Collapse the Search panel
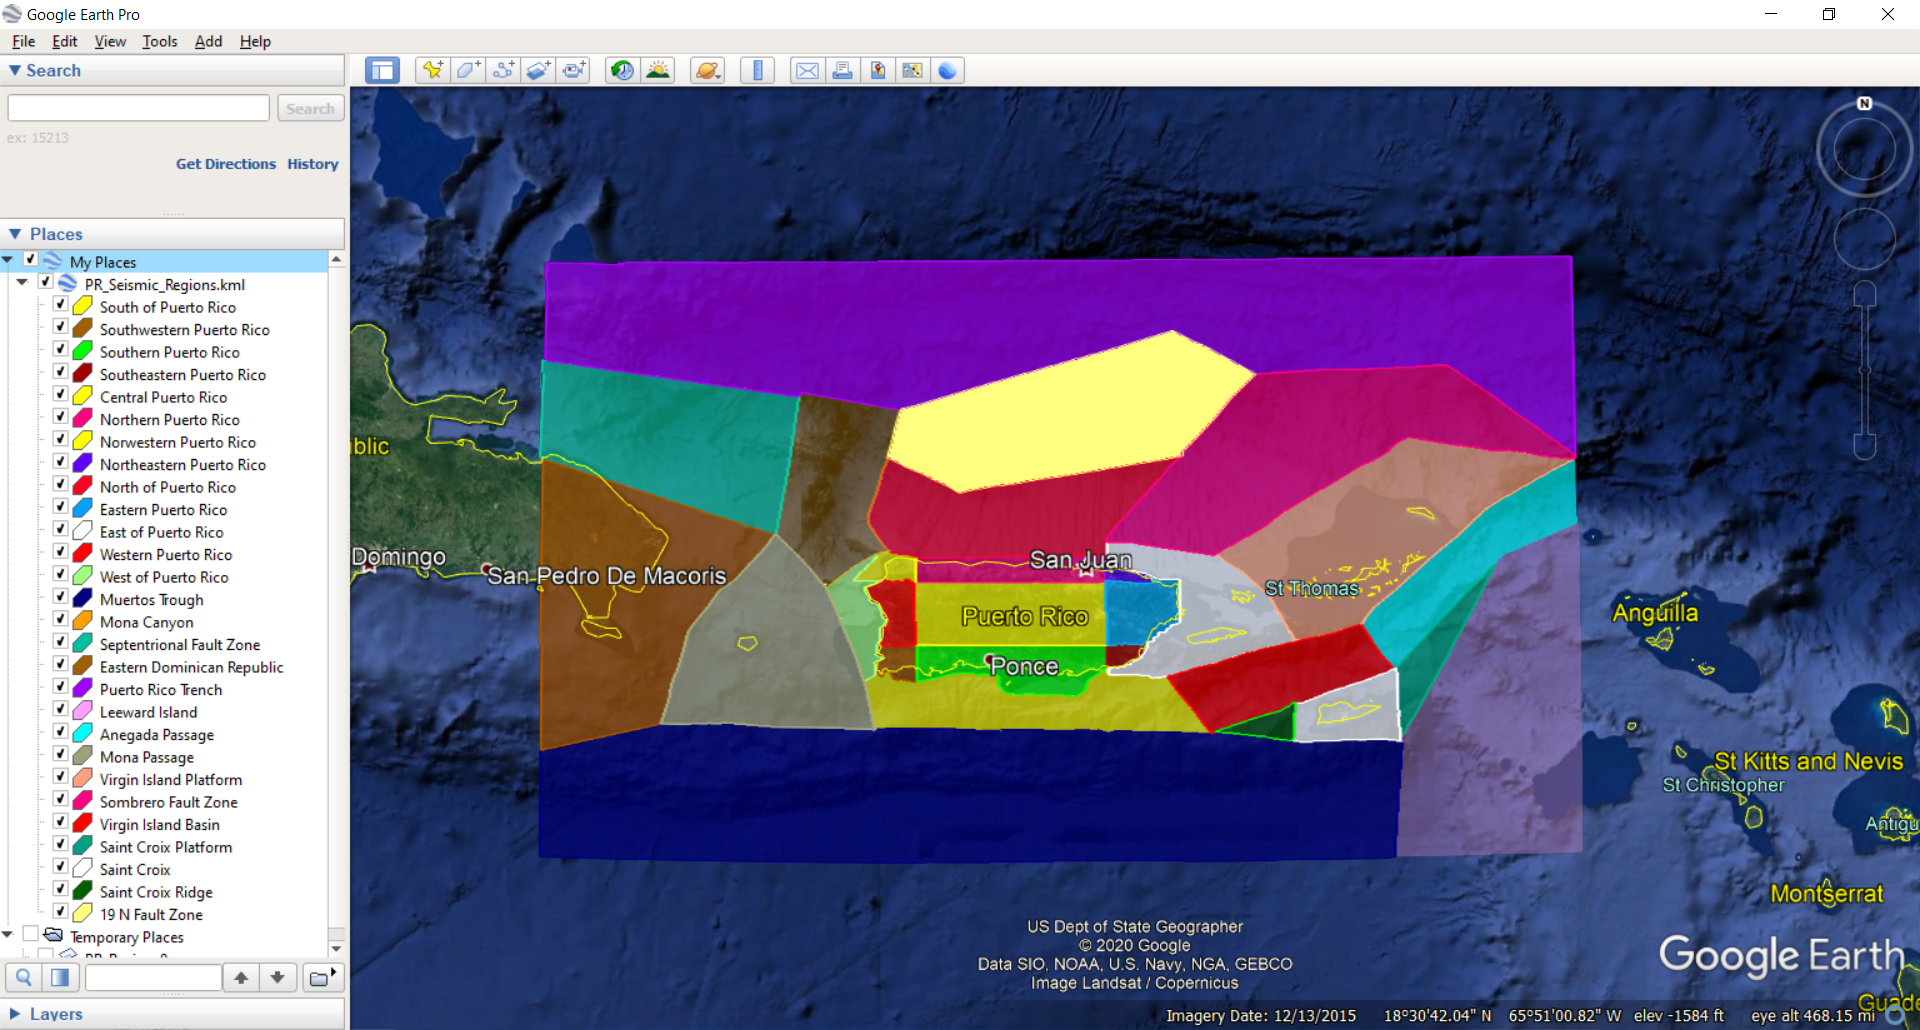Viewport: 1920px width, 1030px height. tap(14, 70)
